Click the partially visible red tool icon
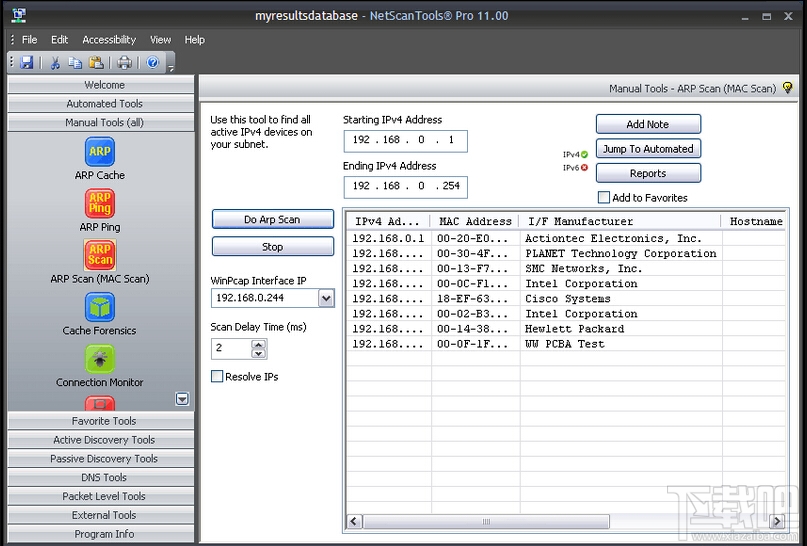This screenshot has width=807, height=546. coord(100,403)
